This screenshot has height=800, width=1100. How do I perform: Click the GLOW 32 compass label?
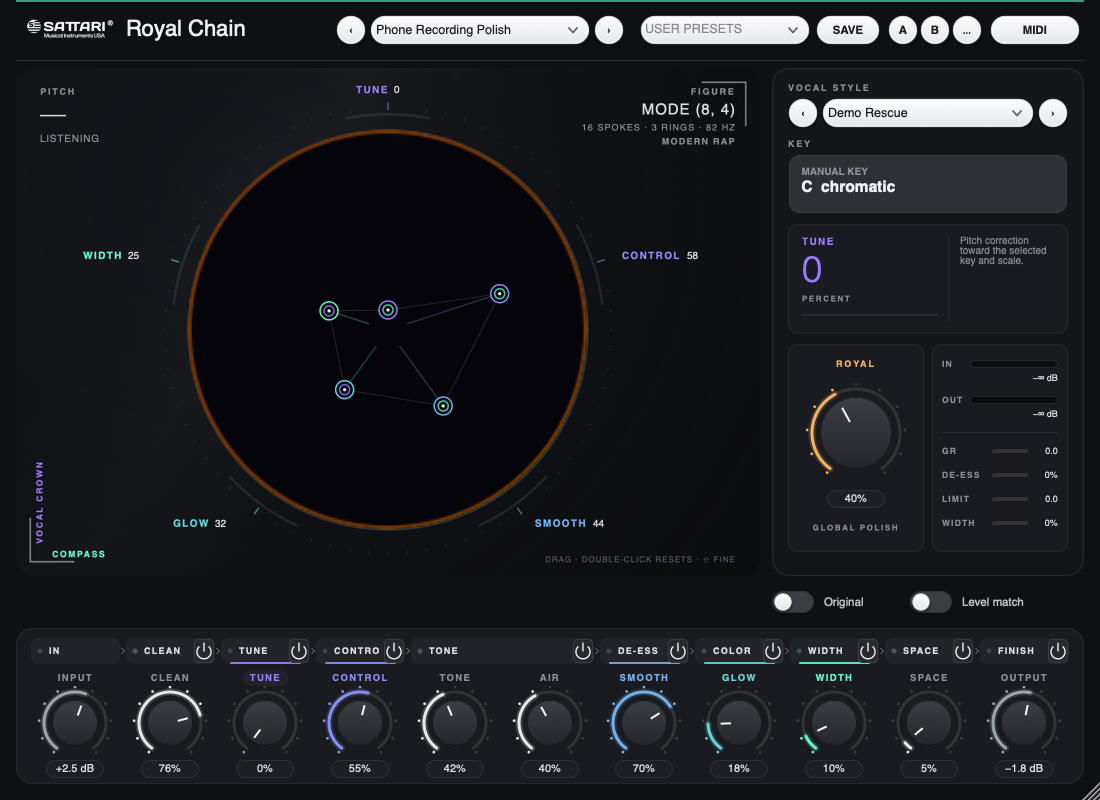tap(199, 524)
